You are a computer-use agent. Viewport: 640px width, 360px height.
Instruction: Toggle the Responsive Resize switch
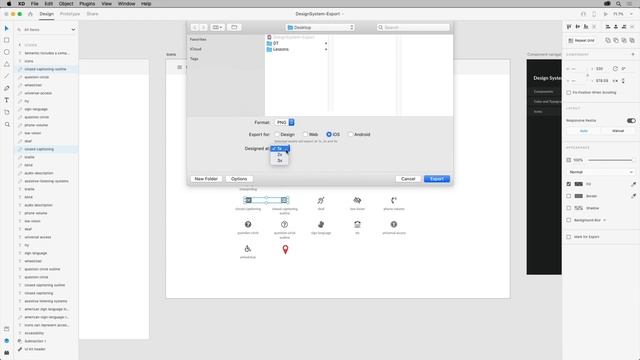(631, 120)
